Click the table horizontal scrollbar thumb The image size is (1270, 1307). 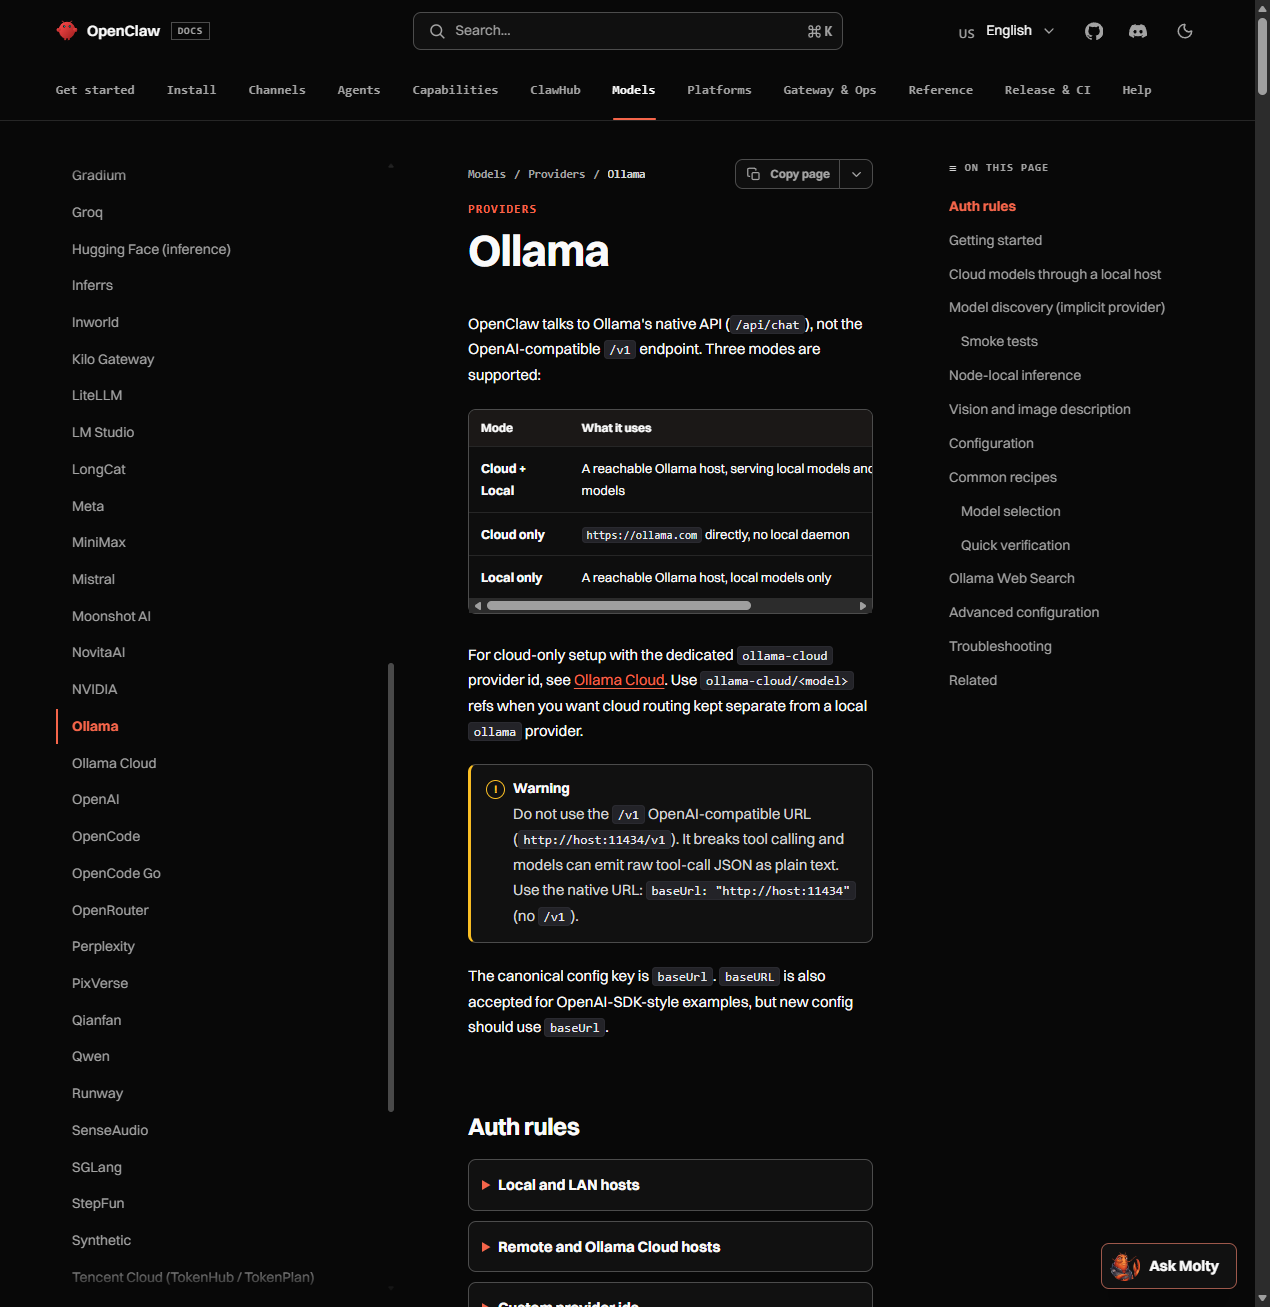point(619,606)
